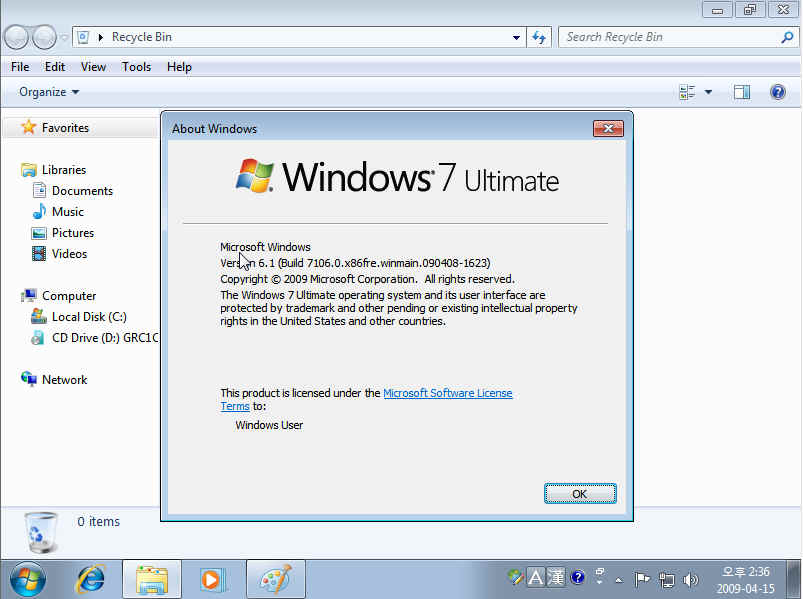Open the File menu
This screenshot has height=599, width=803.
20,67
